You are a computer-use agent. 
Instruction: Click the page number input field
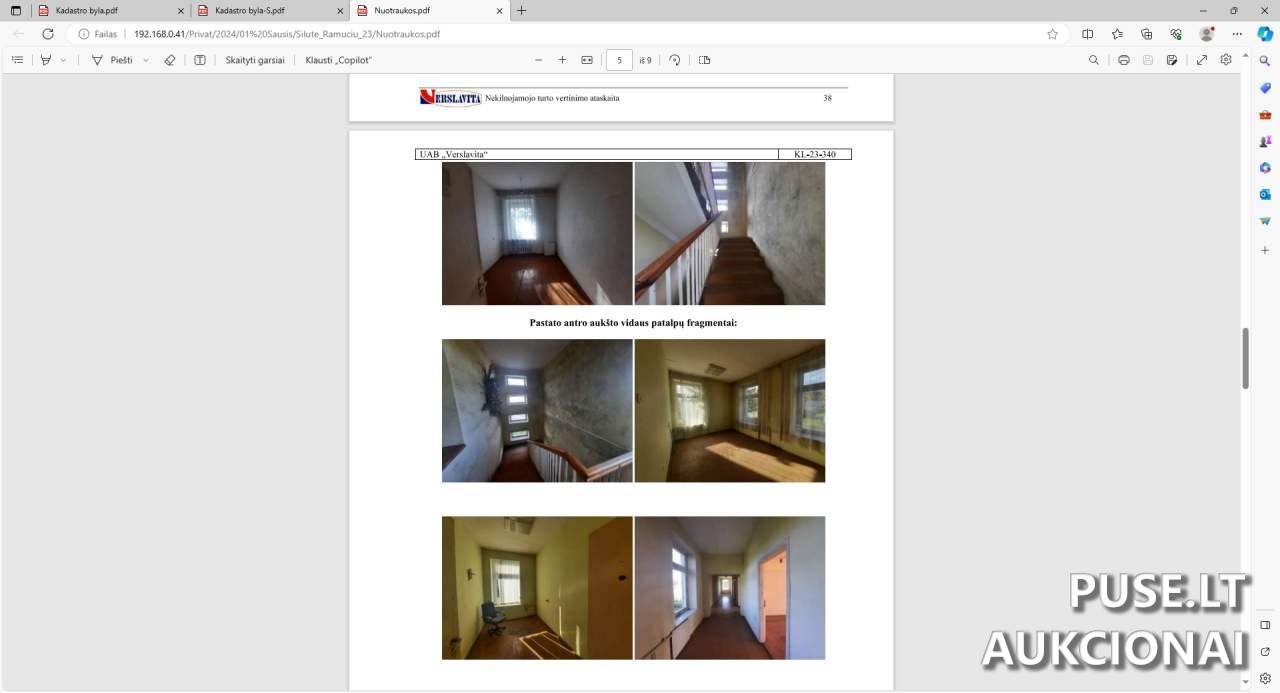click(619, 60)
